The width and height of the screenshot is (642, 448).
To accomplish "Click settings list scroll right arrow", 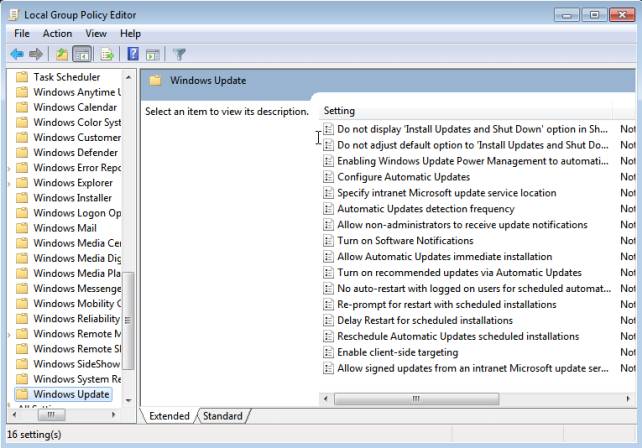I will click(x=628, y=399).
